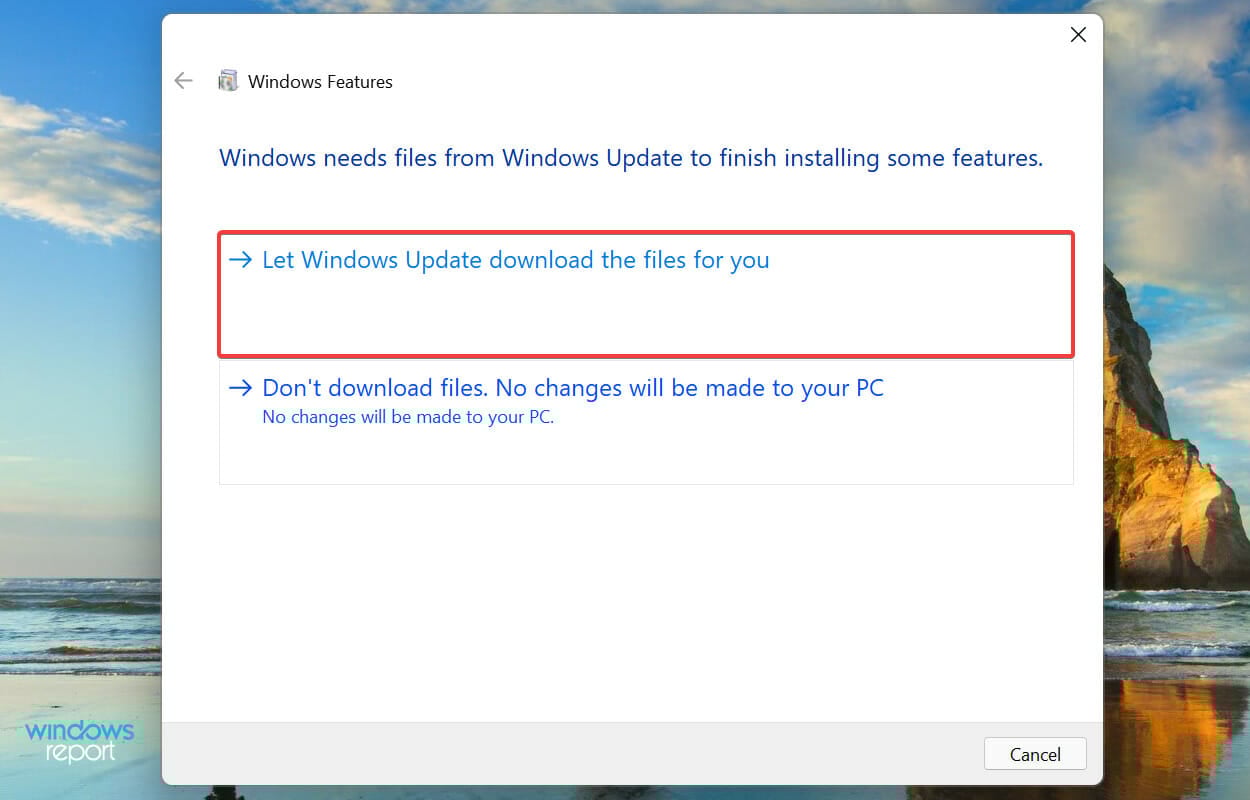The width and height of the screenshot is (1250, 800).
Task: Click the Cancel button
Action: [x=1035, y=754]
